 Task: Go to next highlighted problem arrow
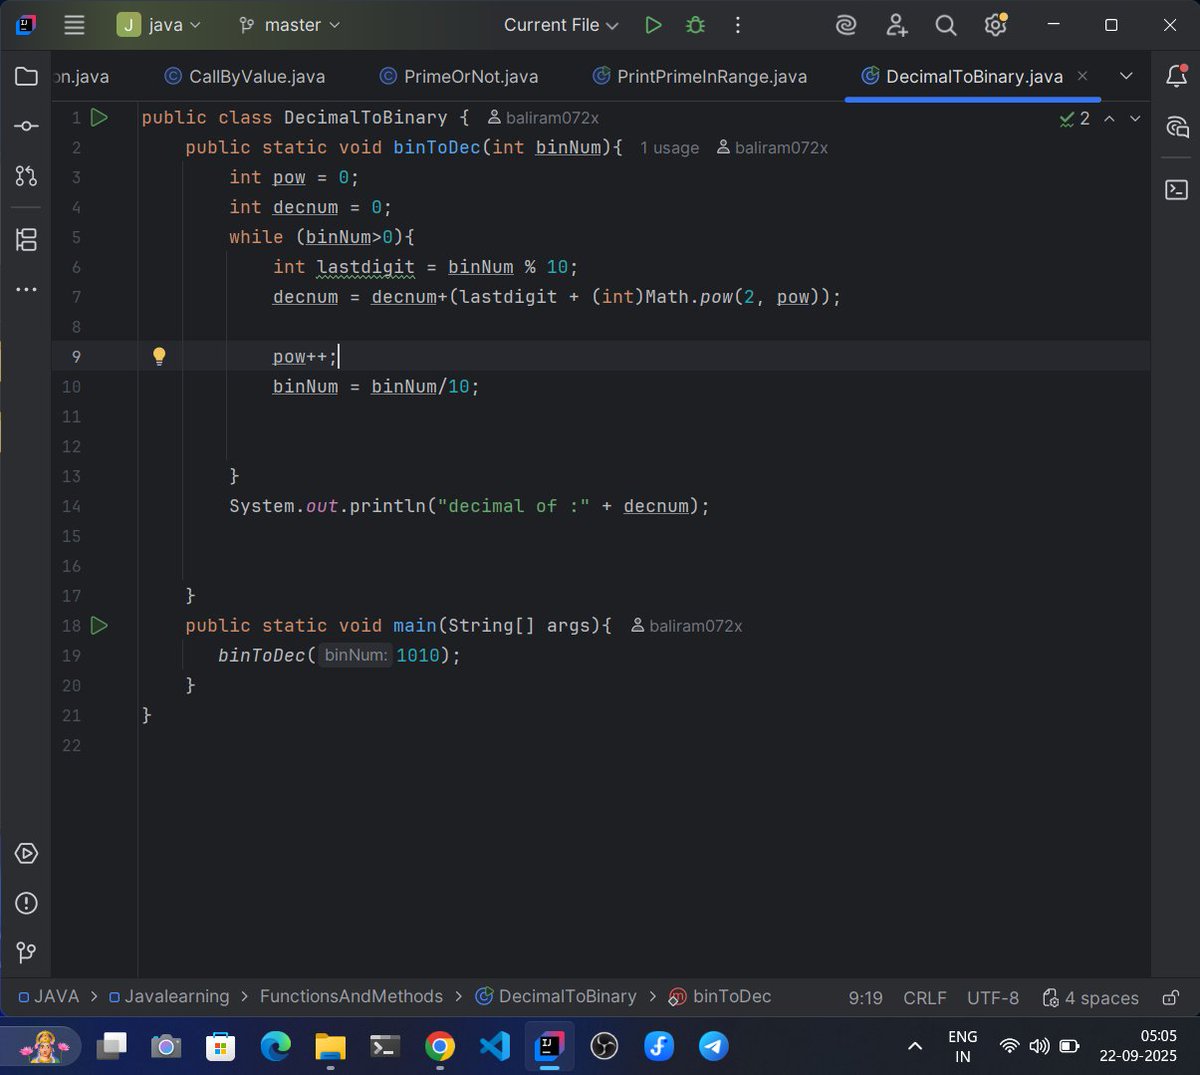[1135, 118]
